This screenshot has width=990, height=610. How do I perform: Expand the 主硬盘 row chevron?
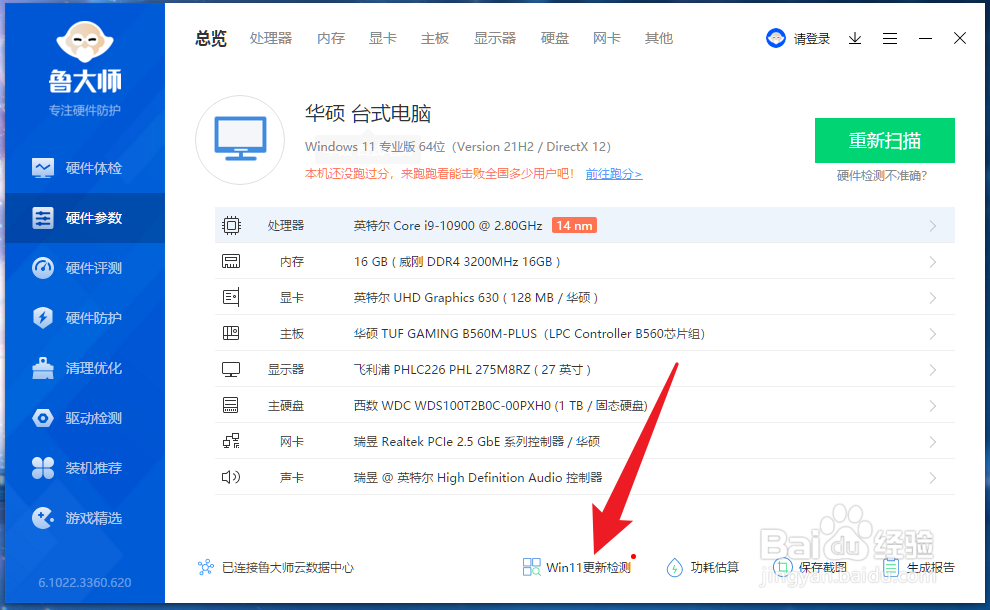tap(933, 406)
